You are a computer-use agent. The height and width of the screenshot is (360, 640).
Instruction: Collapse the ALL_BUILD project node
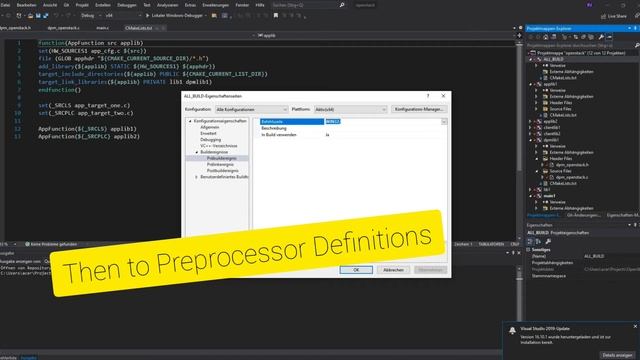(x=531, y=59)
